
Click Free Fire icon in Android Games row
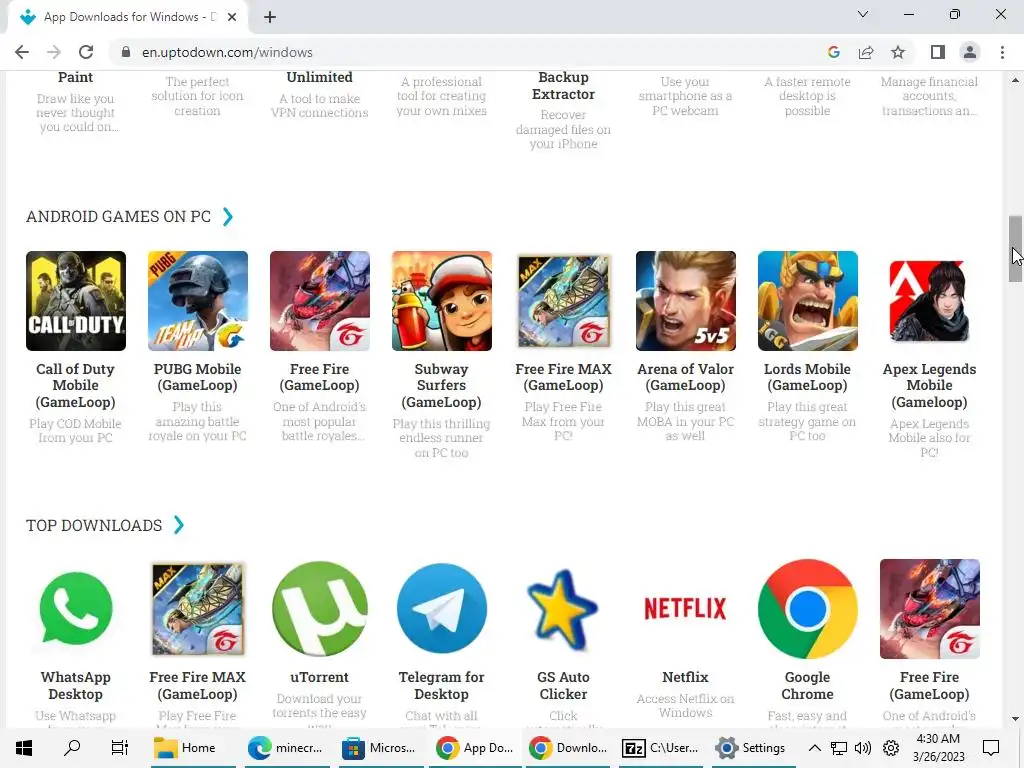(320, 300)
